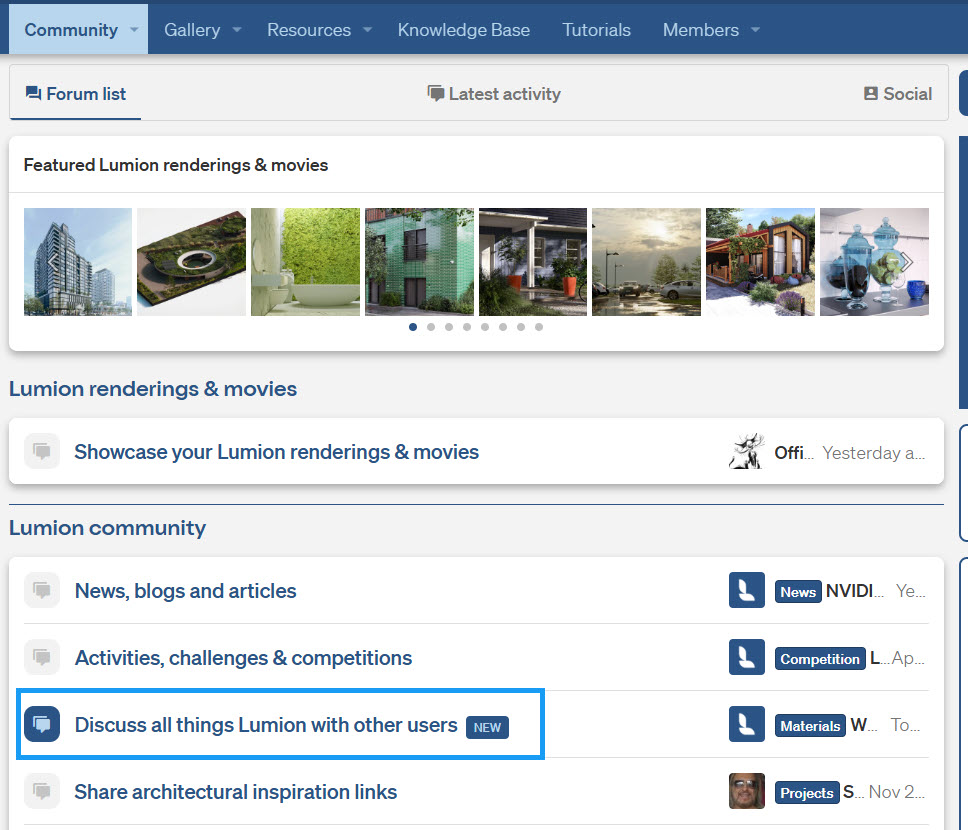Open the Knowledge Base menu item
Image resolution: width=968 pixels, height=830 pixels.
[x=464, y=30]
